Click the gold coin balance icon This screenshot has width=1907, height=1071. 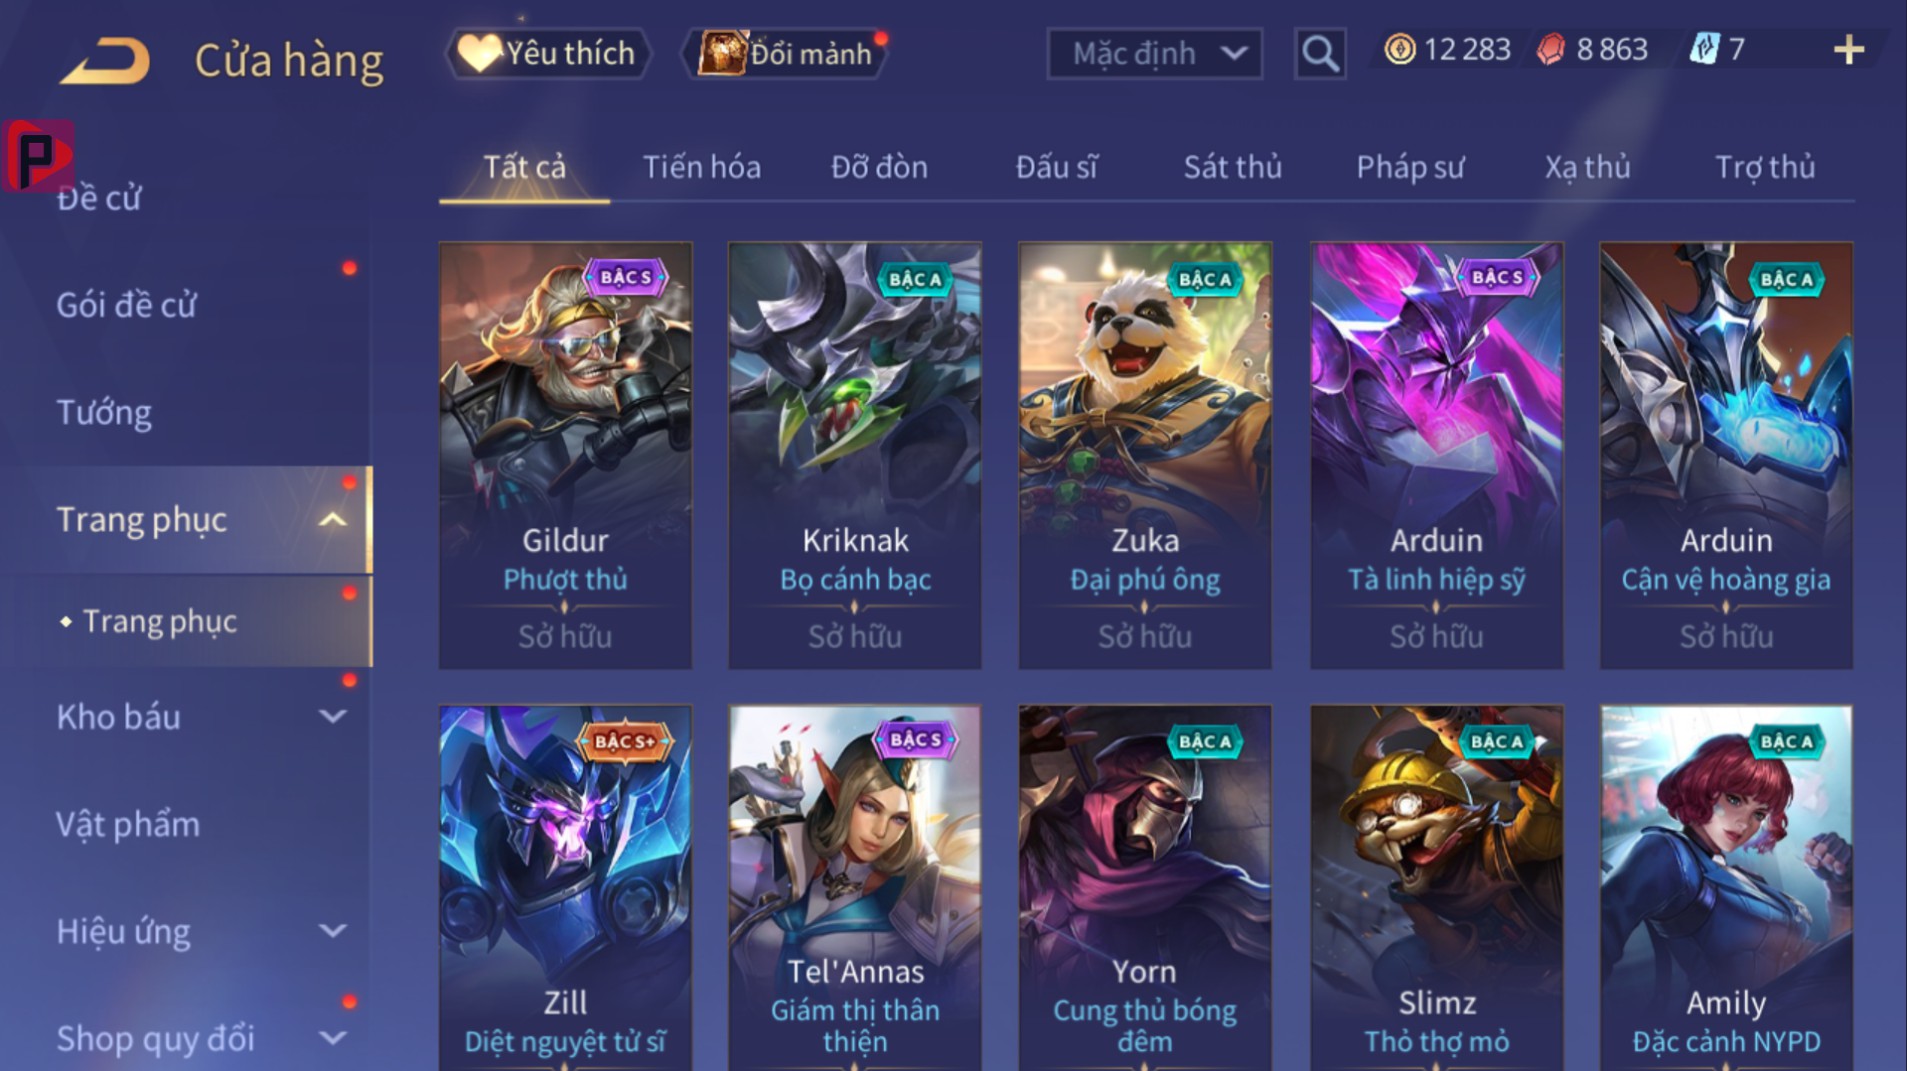tap(1399, 49)
